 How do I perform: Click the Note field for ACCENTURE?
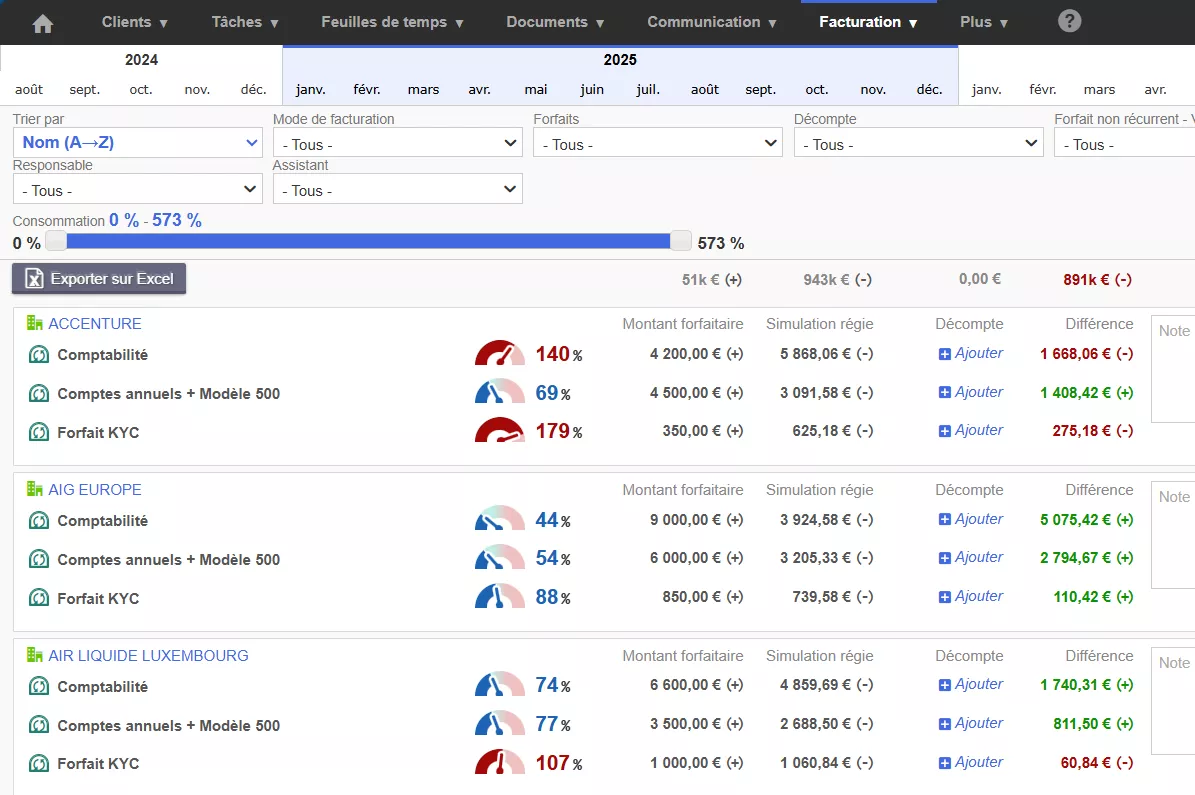pos(1173,368)
